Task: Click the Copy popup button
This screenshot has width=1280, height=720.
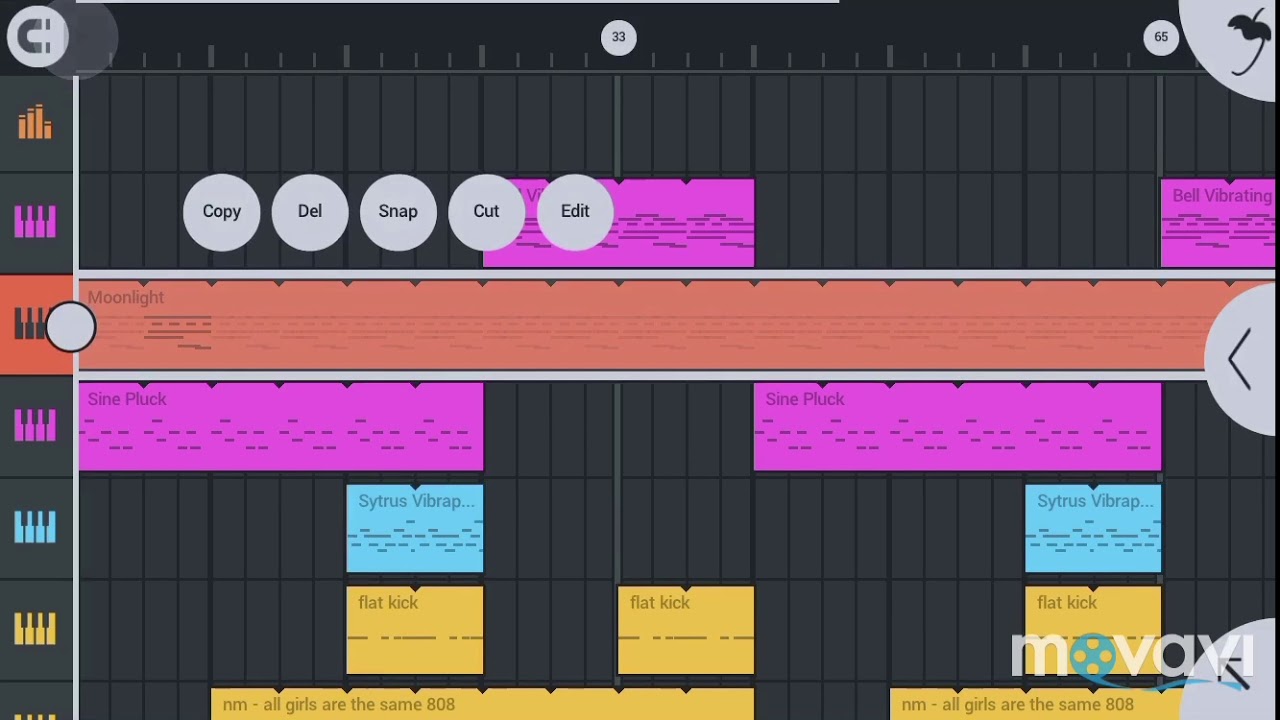Action: [x=222, y=212]
